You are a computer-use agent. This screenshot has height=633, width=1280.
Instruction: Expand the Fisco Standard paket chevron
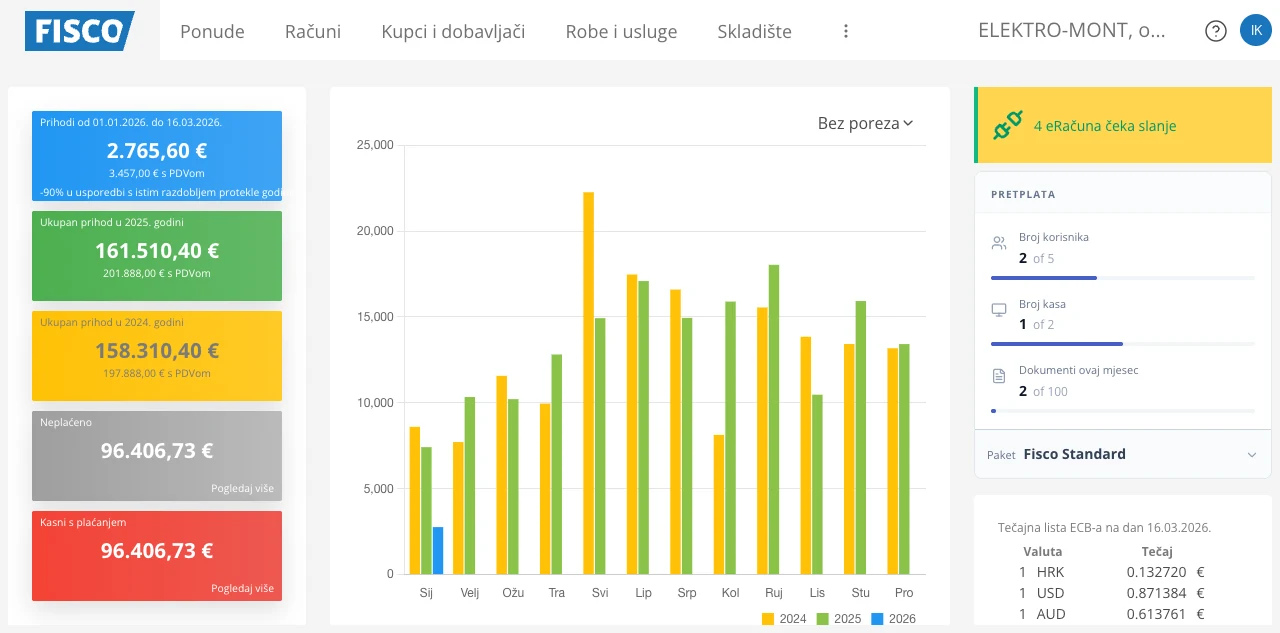(1252, 454)
